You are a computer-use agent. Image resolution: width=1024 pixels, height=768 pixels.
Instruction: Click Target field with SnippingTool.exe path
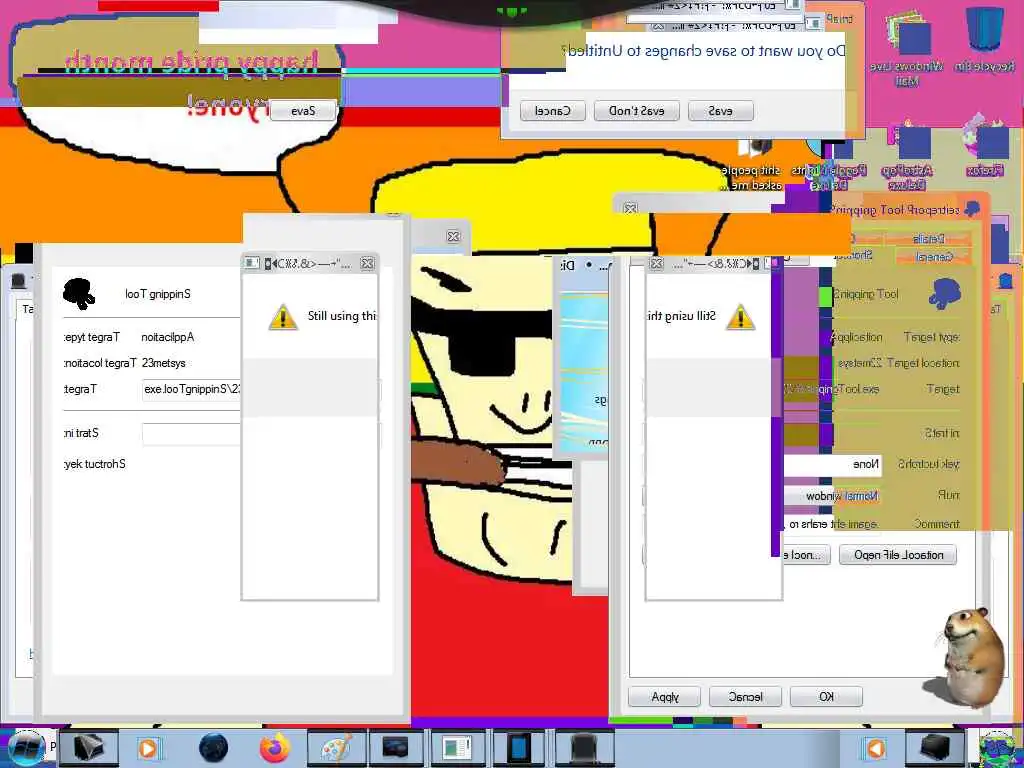191,389
